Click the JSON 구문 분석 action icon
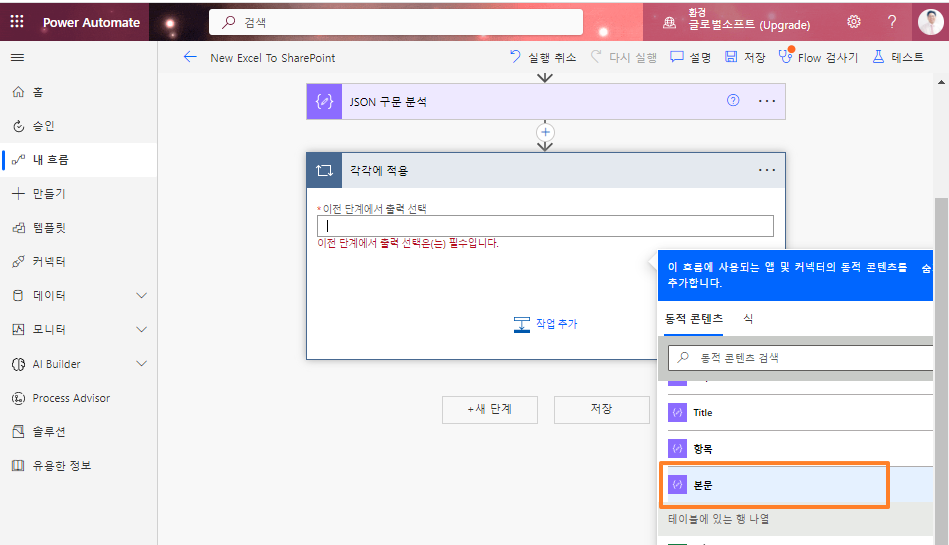The height and width of the screenshot is (545, 949). 324,102
